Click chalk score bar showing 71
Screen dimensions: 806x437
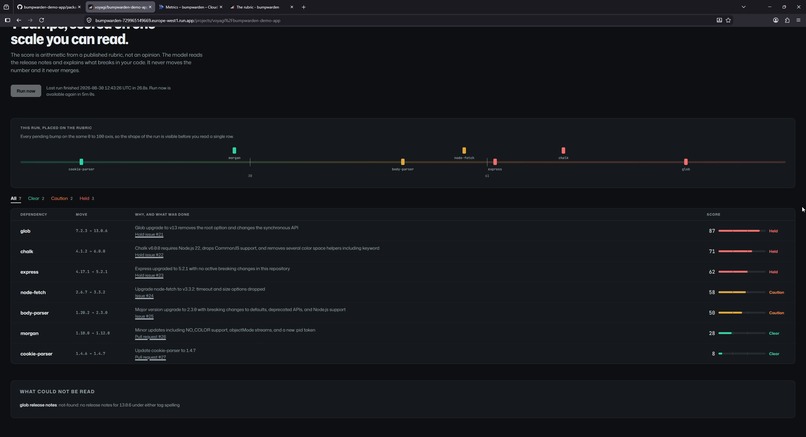pyautogui.click(x=741, y=251)
